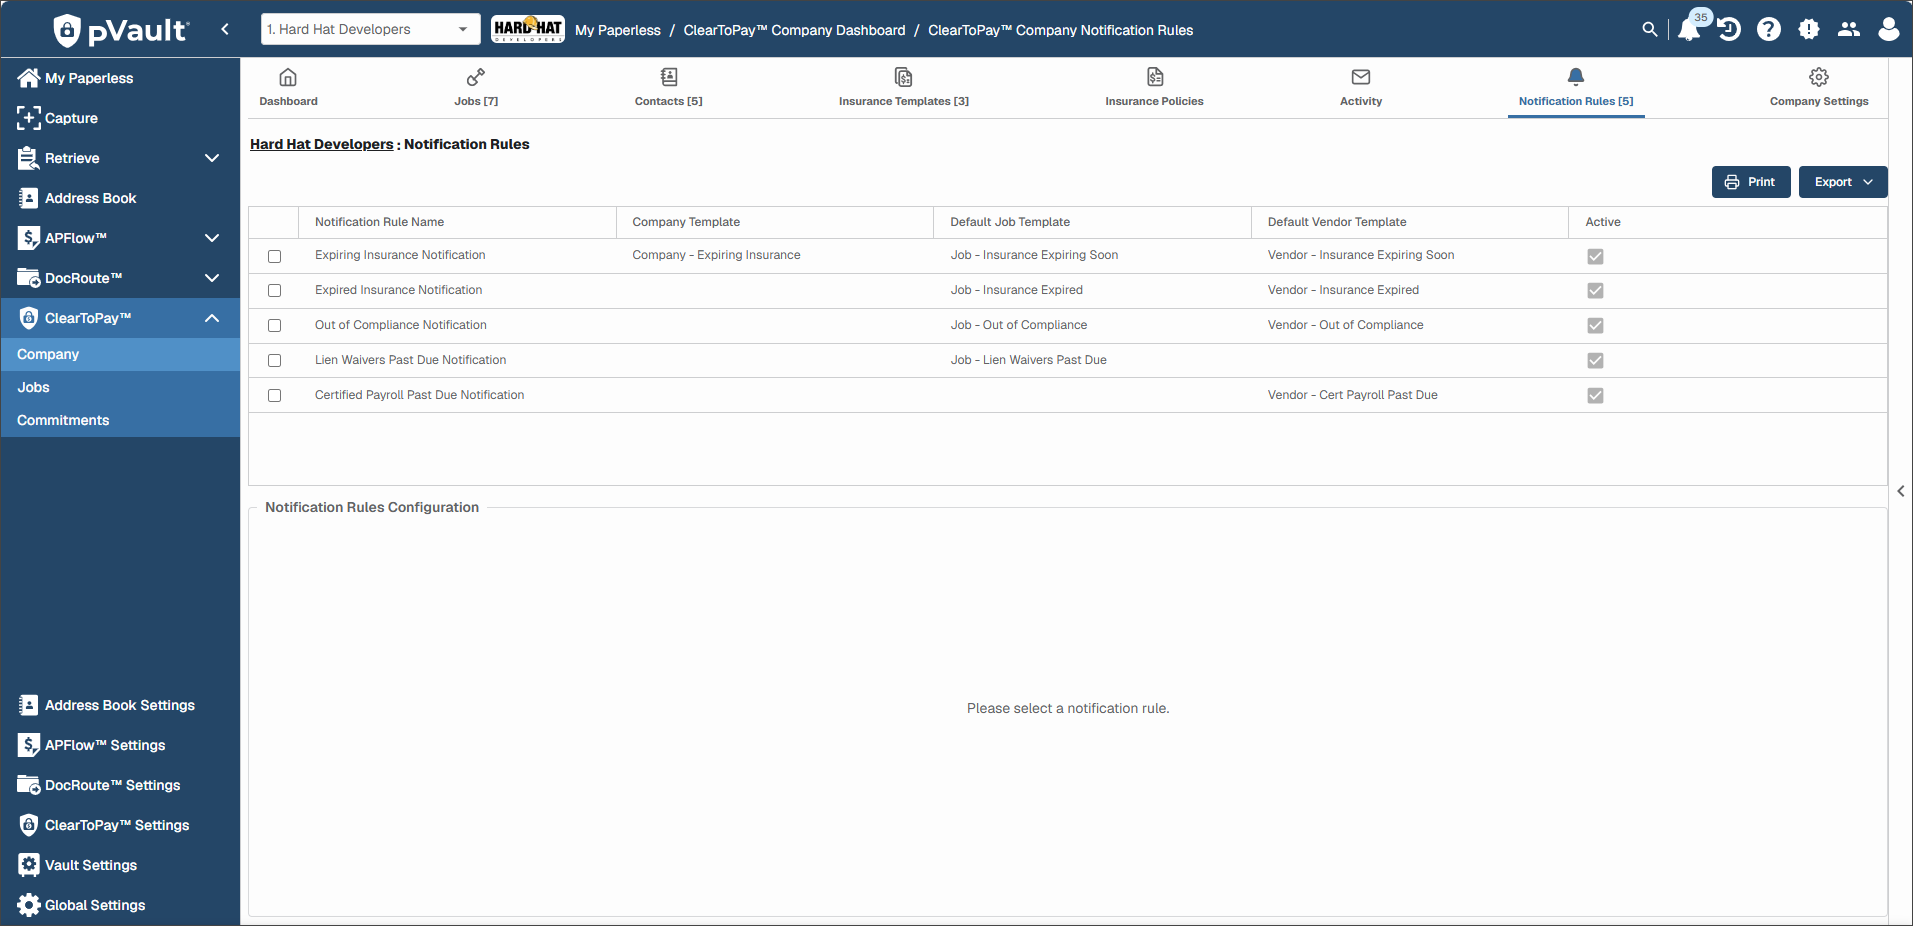Switch to the Jobs [7] tab
The height and width of the screenshot is (926, 1913).
point(476,88)
